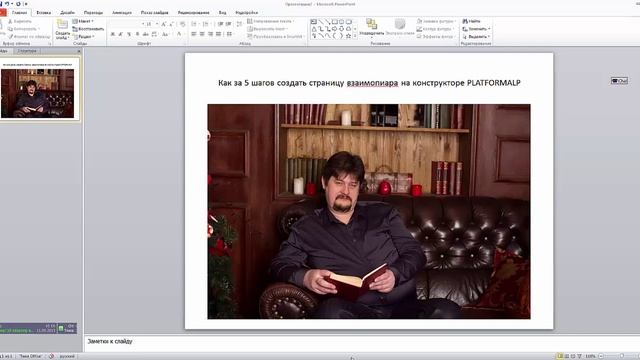Viewport: 640px width, 360px height.
Task: Open Преобразовать в SmartArt dropdown
Action: [276, 37]
